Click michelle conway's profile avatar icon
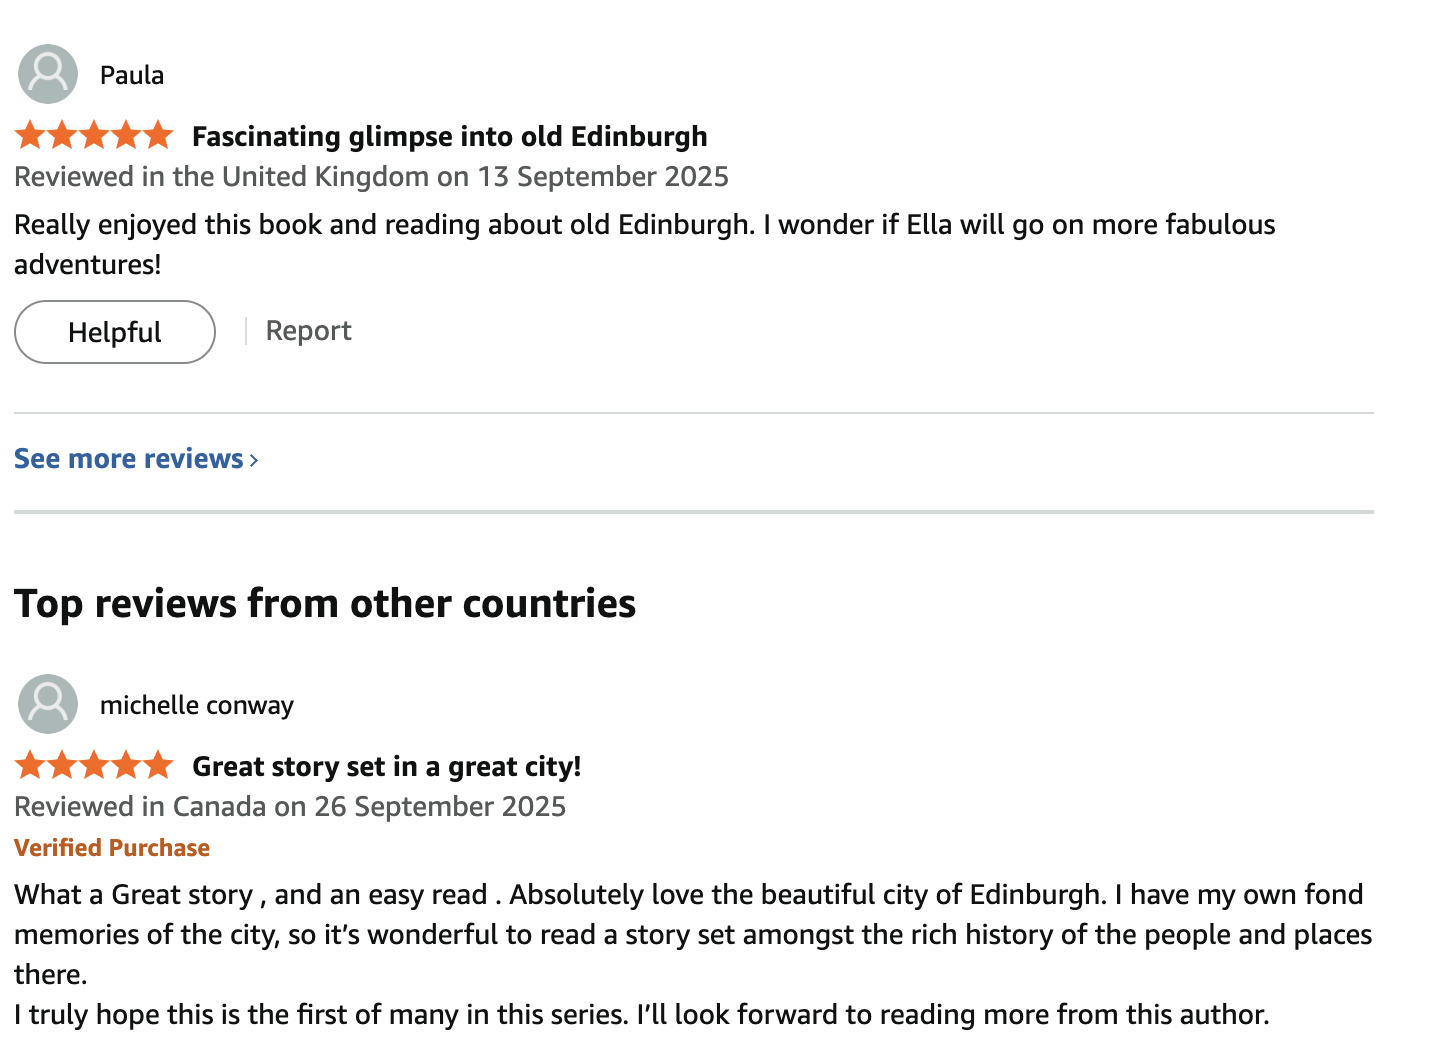The width and height of the screenshot is (1430, 1058). click(x=48, y=704)
